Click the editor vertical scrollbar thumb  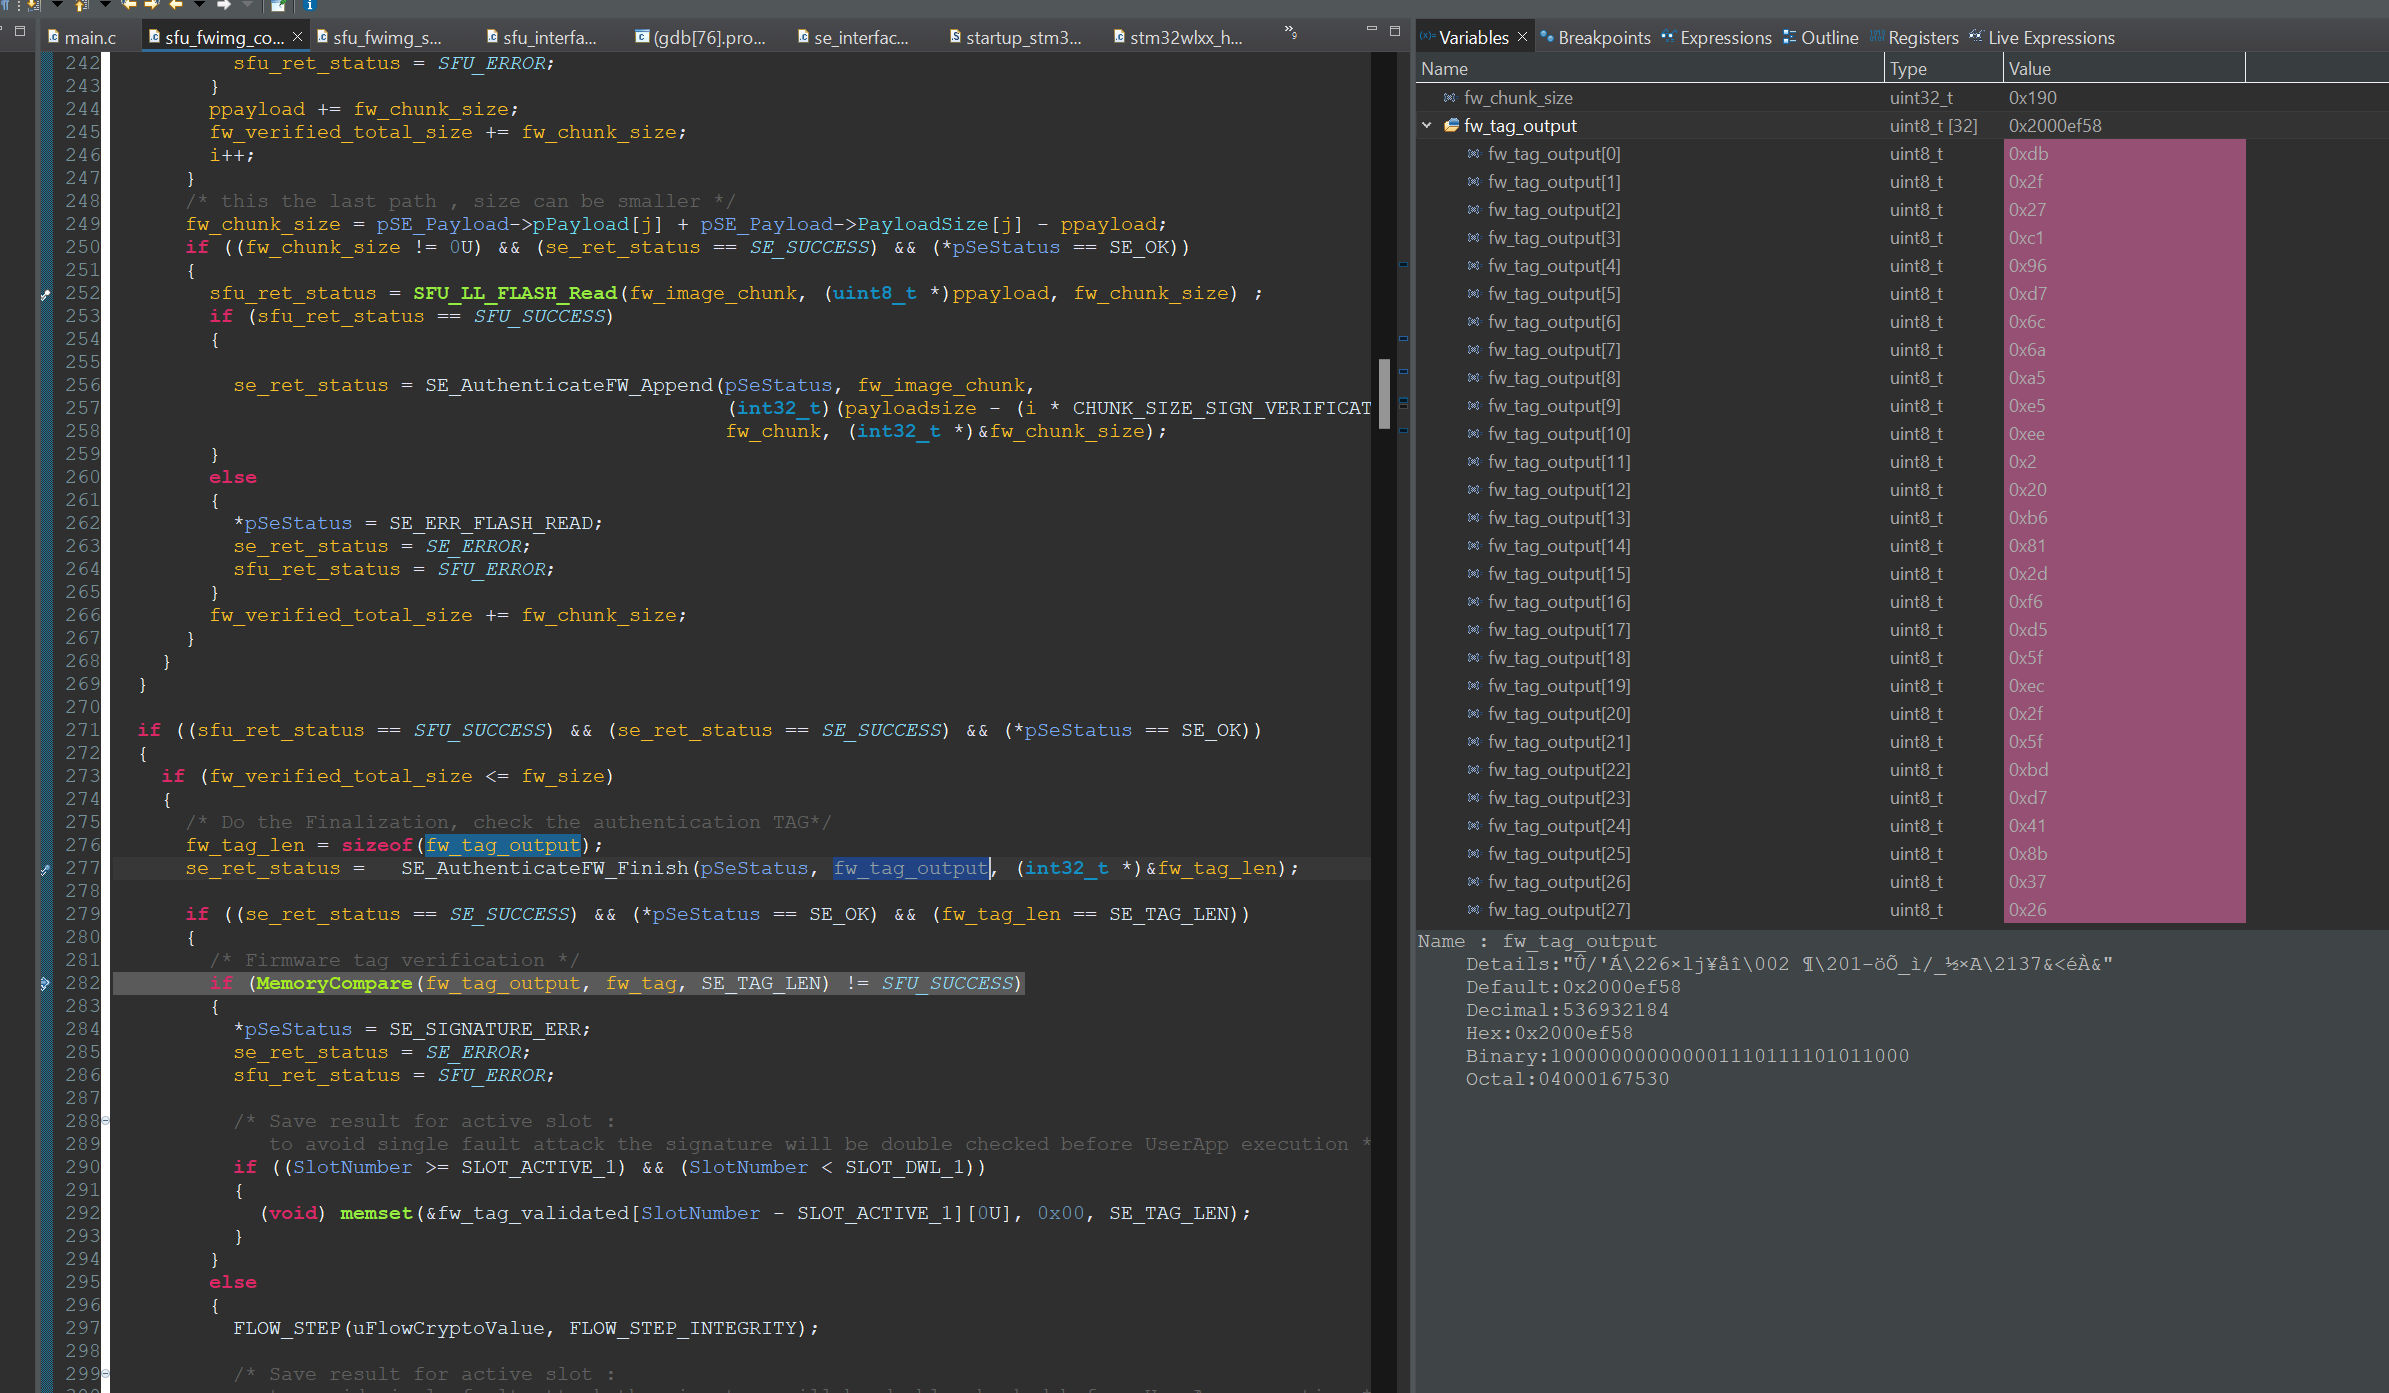1385,392
